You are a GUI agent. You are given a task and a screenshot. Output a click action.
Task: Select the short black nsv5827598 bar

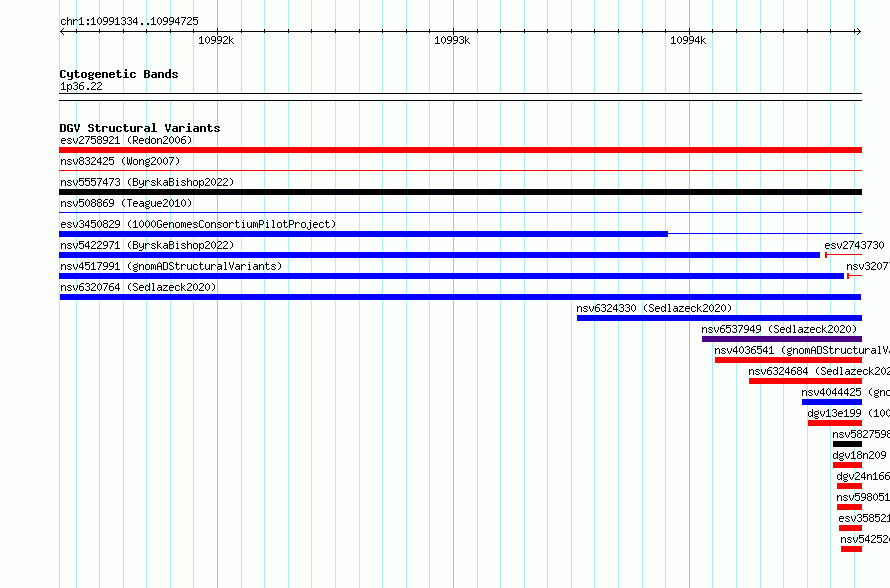coord(847,444)
